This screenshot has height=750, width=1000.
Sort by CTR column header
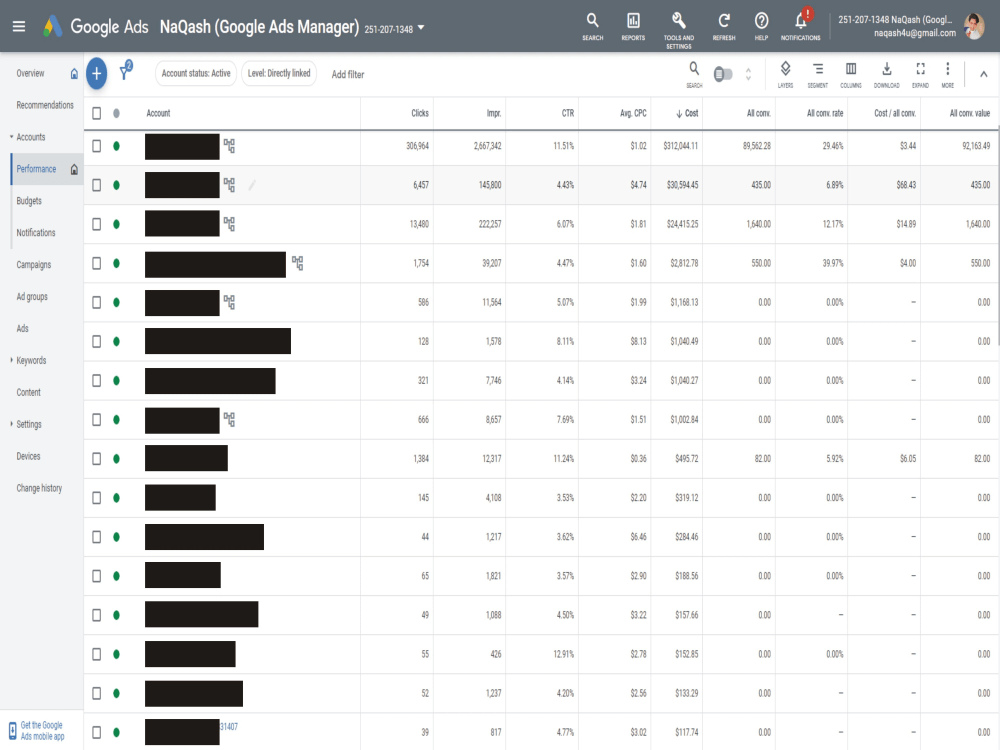[x=568, y=114]
